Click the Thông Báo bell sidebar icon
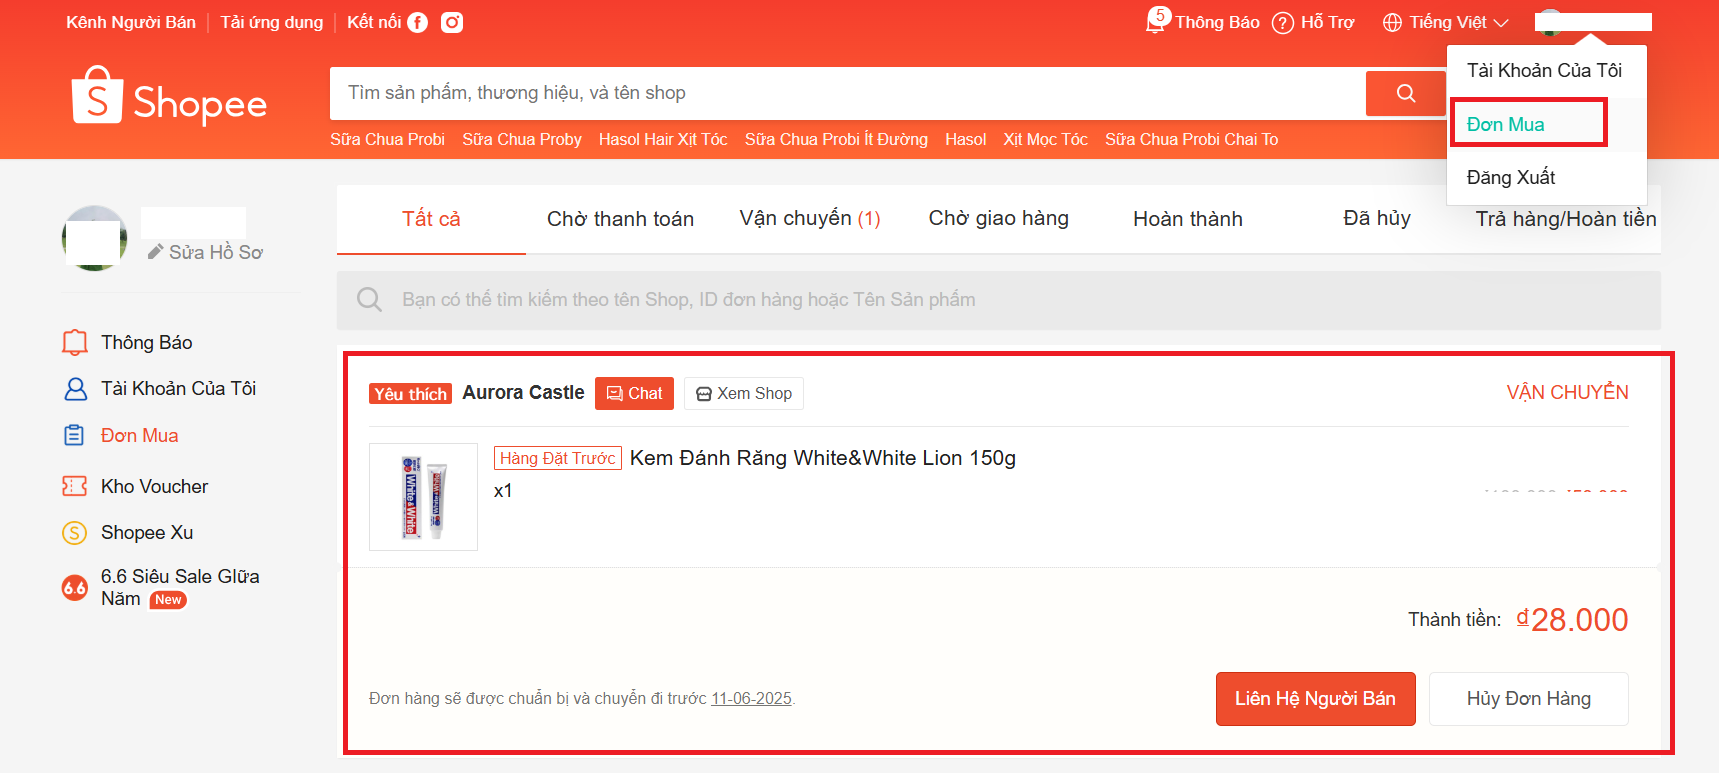 [75, 343]
